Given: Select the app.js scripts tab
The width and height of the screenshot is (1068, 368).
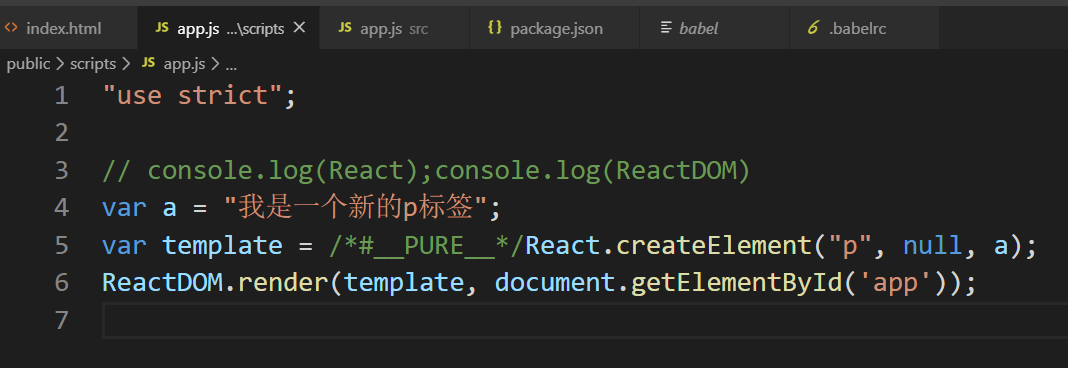Looking at the screenshot, I should [228, 28].
